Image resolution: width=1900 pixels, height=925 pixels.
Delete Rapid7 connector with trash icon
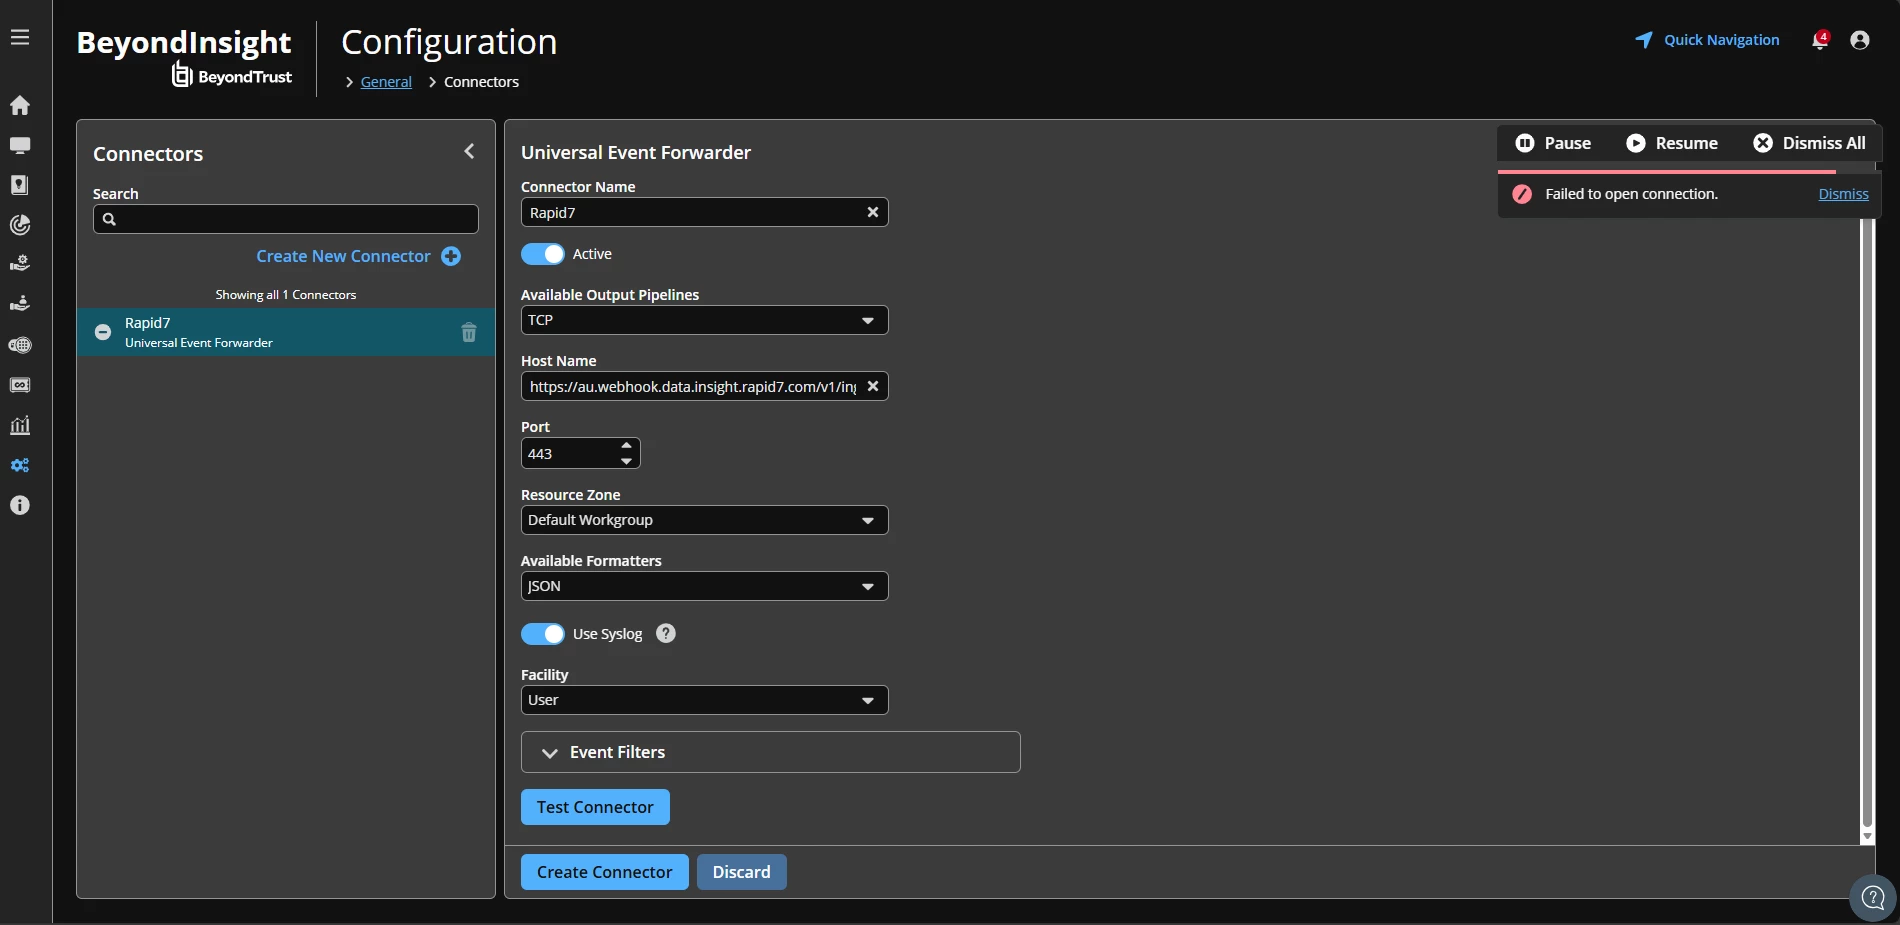tap(469, 332)
